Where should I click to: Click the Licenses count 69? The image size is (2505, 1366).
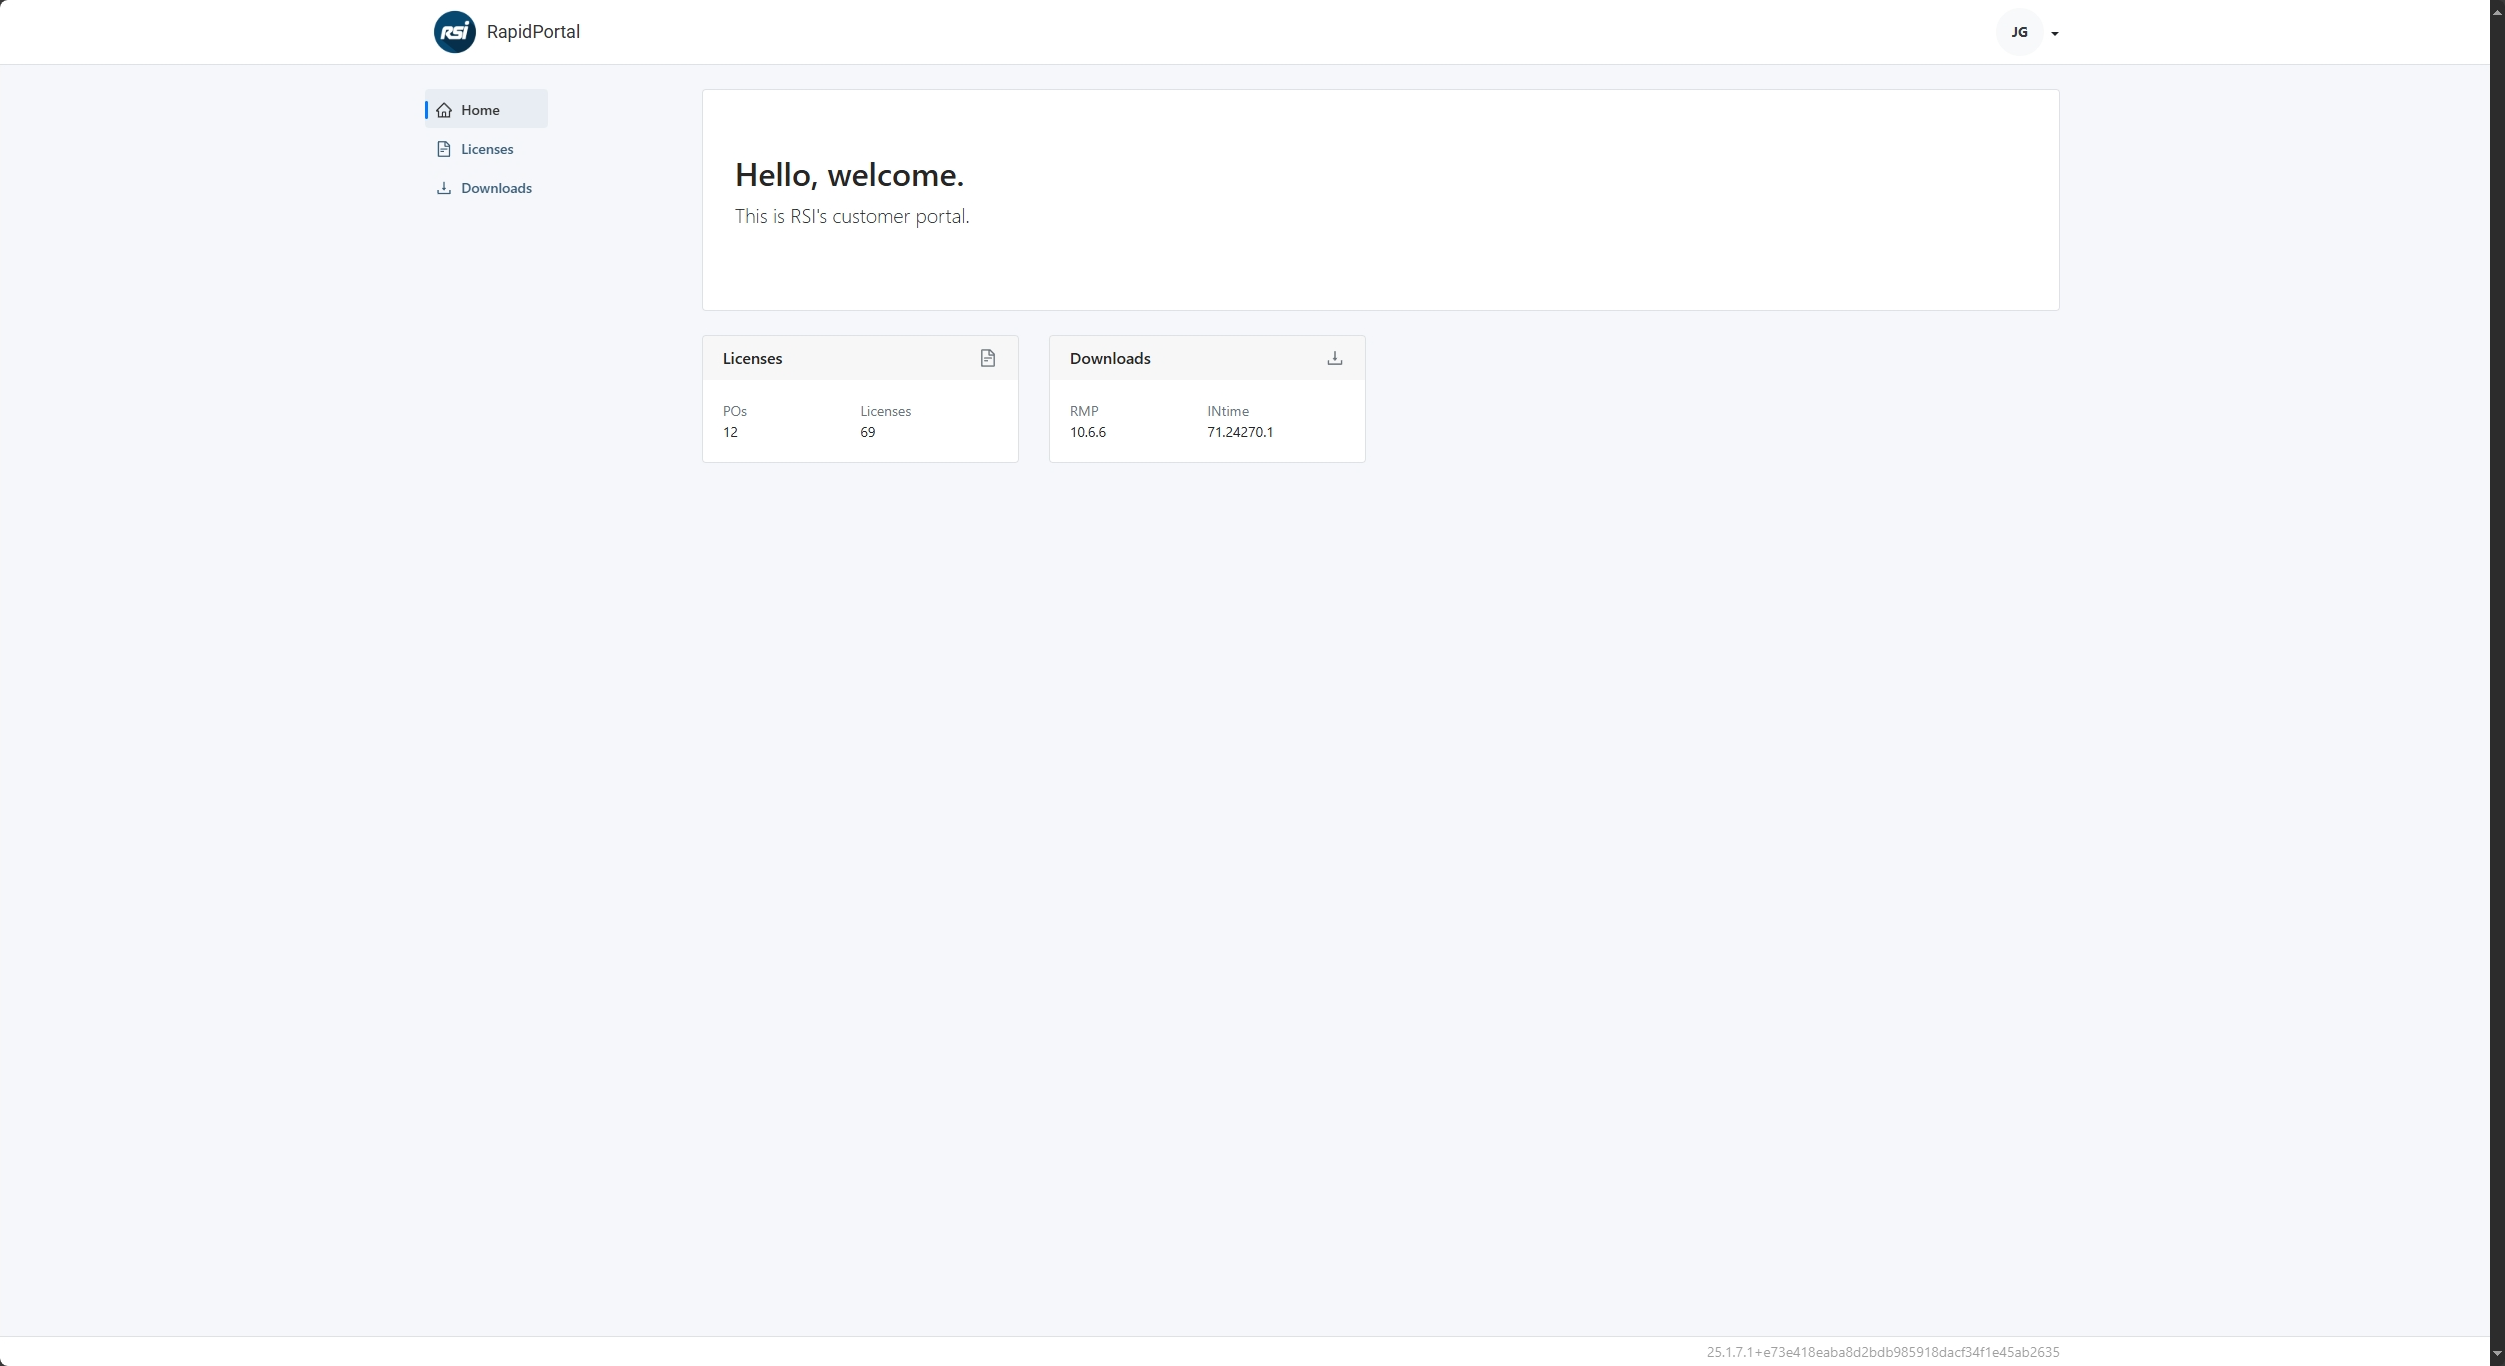coord(867,432)
